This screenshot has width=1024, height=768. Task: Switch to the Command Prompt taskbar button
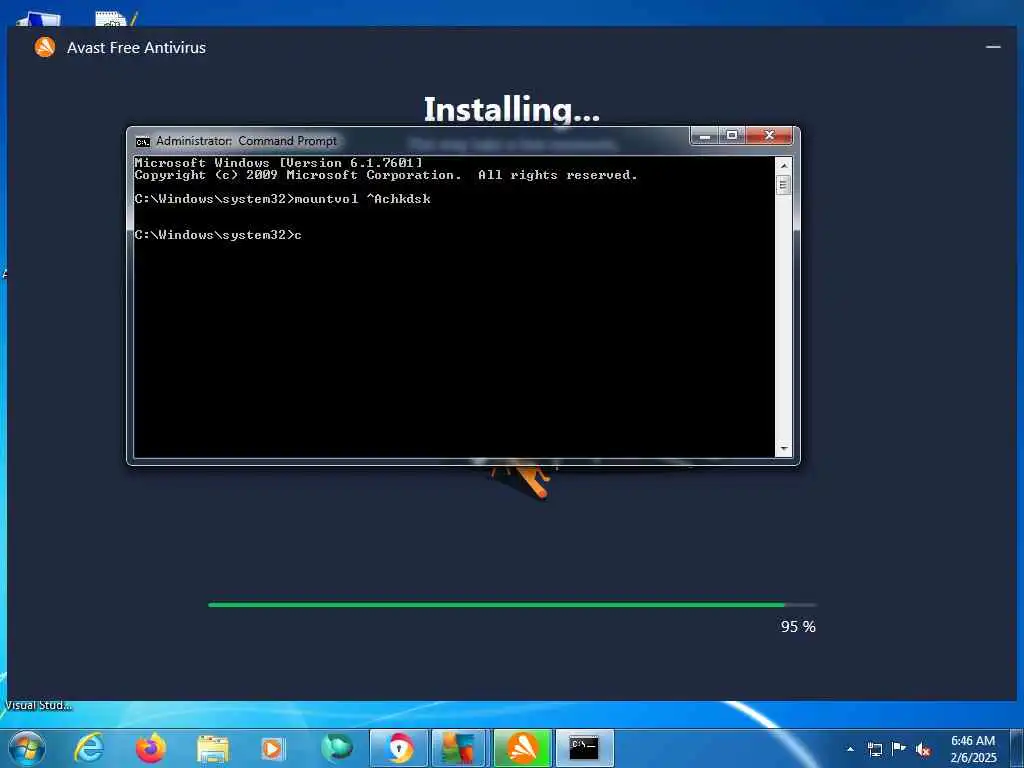click(584, 748)
